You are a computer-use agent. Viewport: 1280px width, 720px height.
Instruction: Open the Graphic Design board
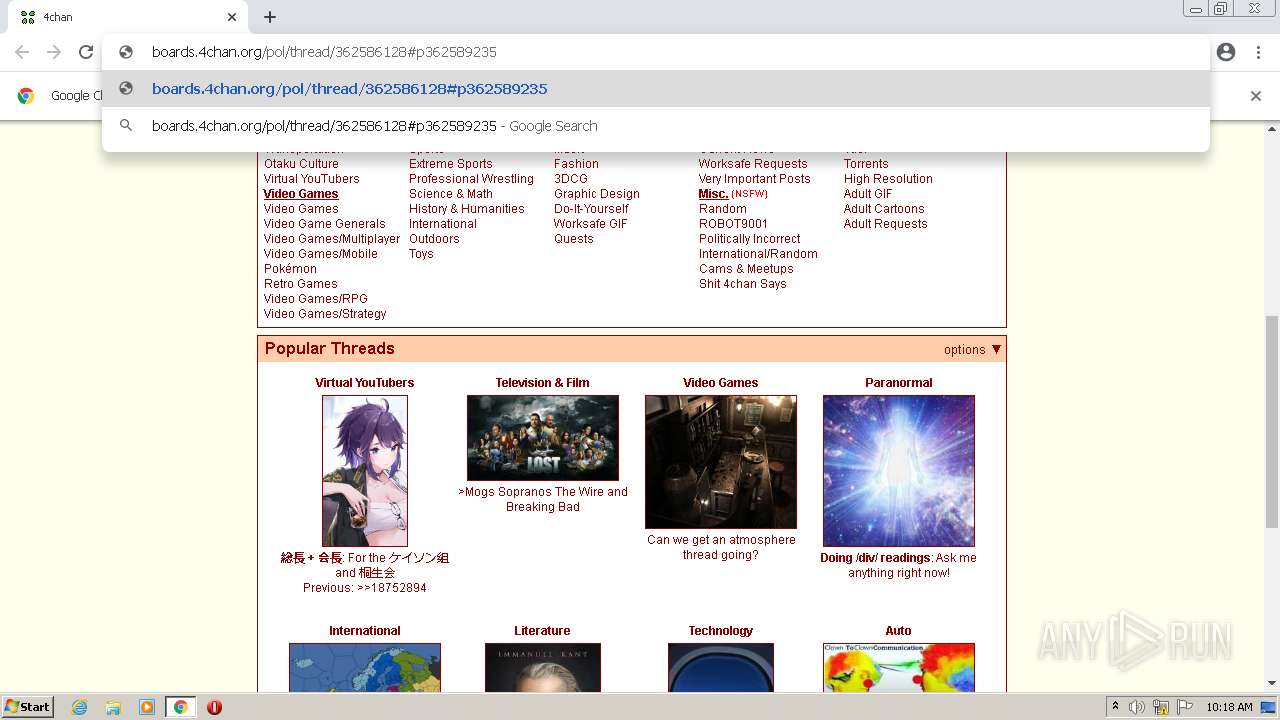point(597,194)
